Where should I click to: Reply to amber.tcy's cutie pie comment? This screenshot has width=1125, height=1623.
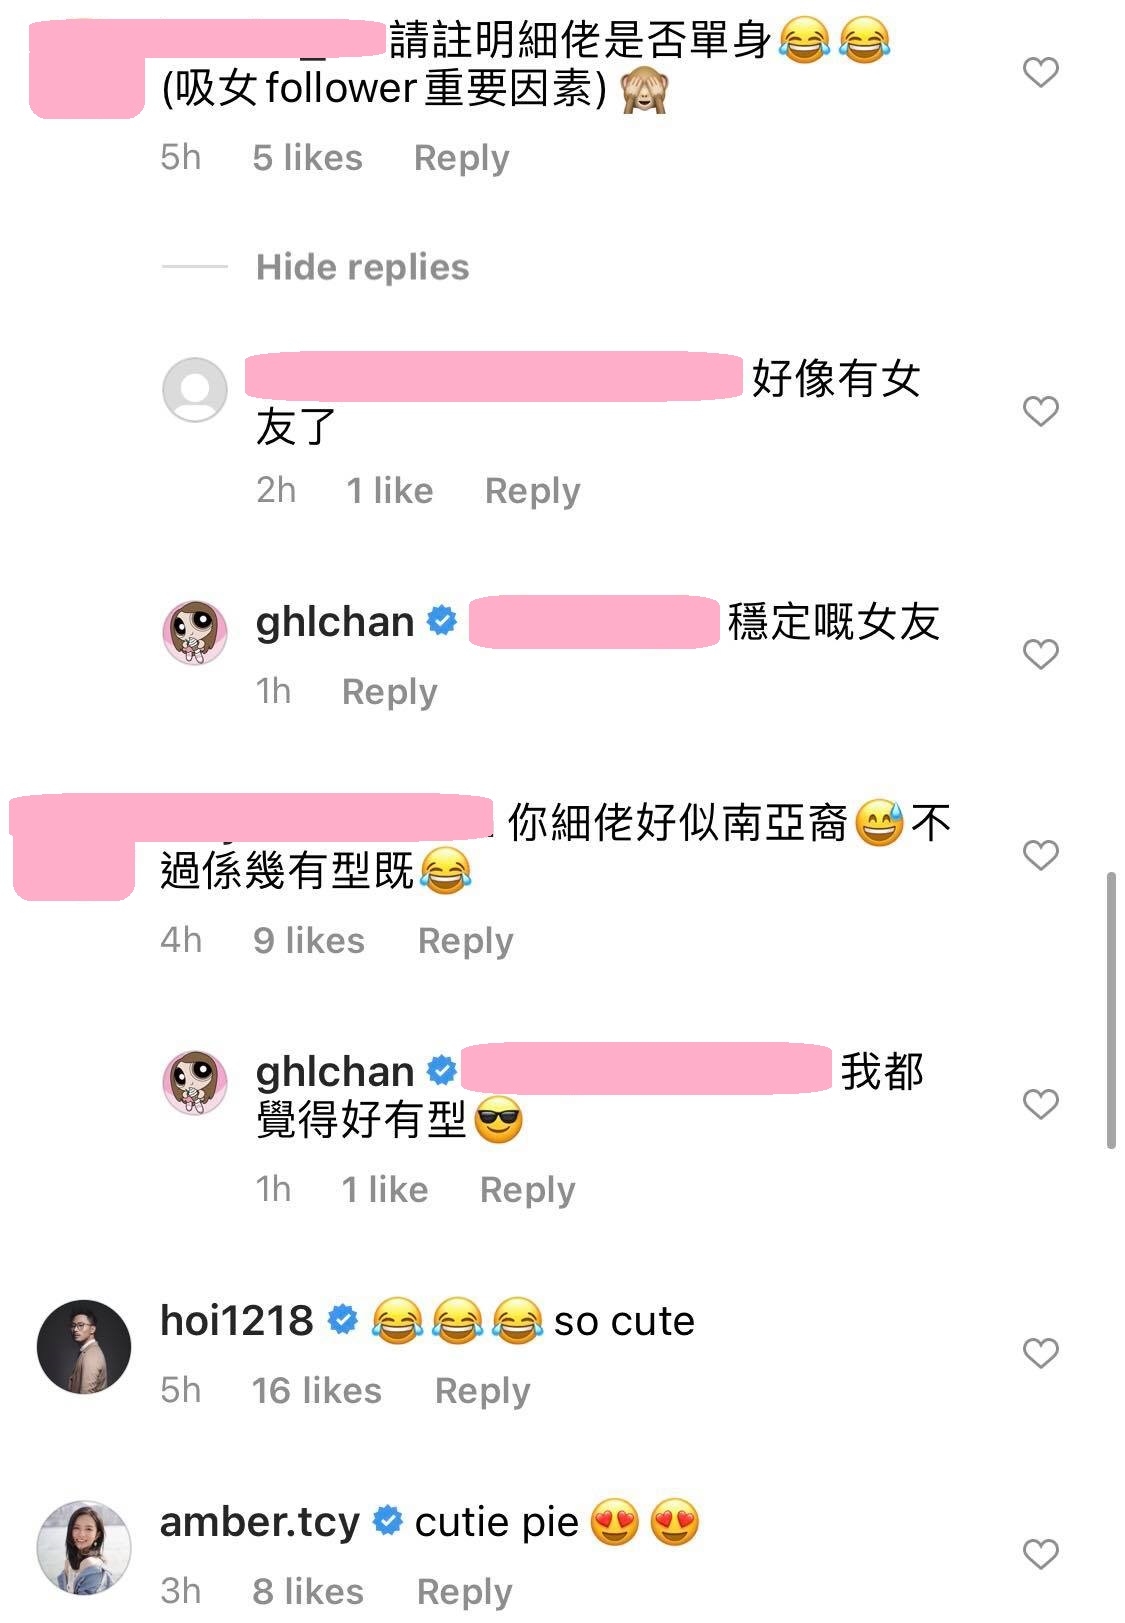point(464,1591)
